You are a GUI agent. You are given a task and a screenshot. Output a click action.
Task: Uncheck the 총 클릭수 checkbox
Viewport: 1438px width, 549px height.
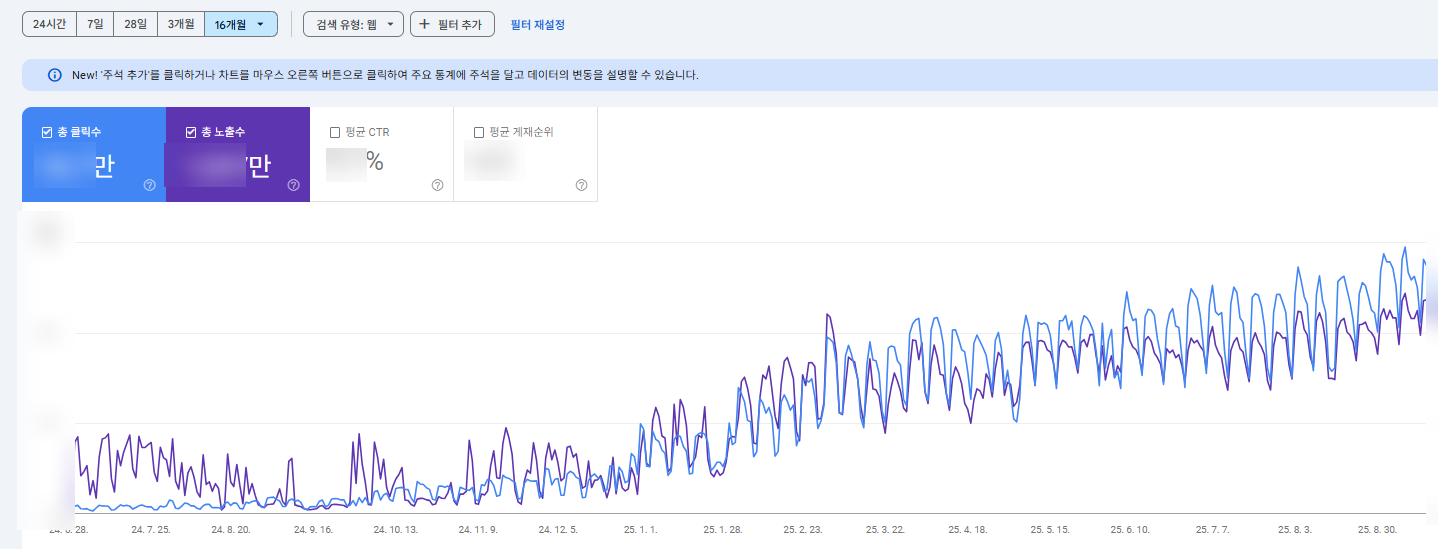point(47,132)
